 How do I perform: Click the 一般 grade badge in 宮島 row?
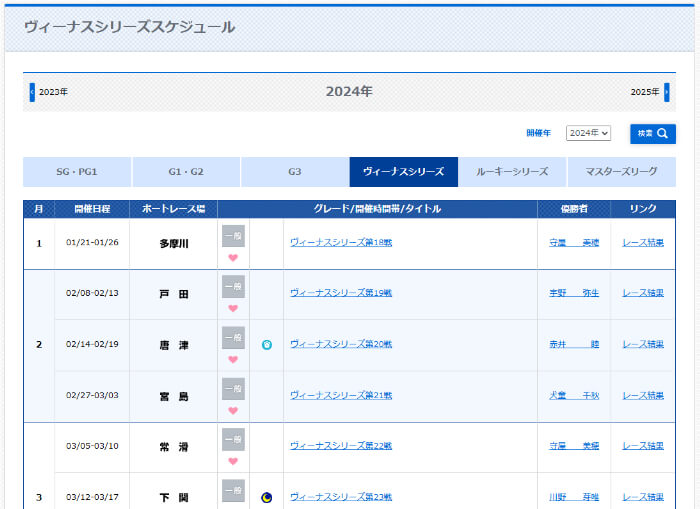coord(233,388)
